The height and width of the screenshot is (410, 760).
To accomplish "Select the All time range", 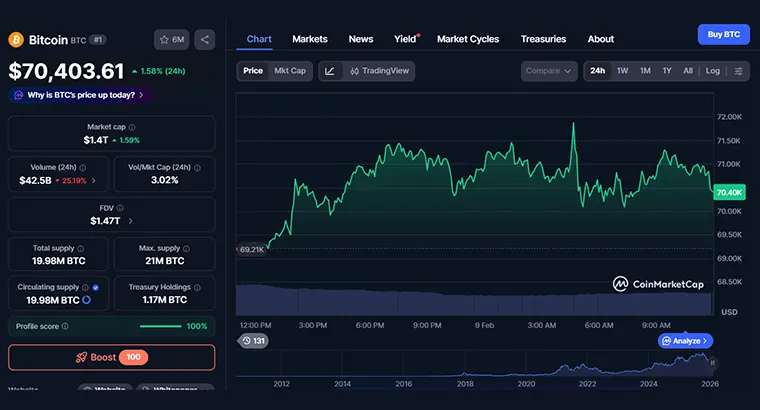I will coord(688,71).
